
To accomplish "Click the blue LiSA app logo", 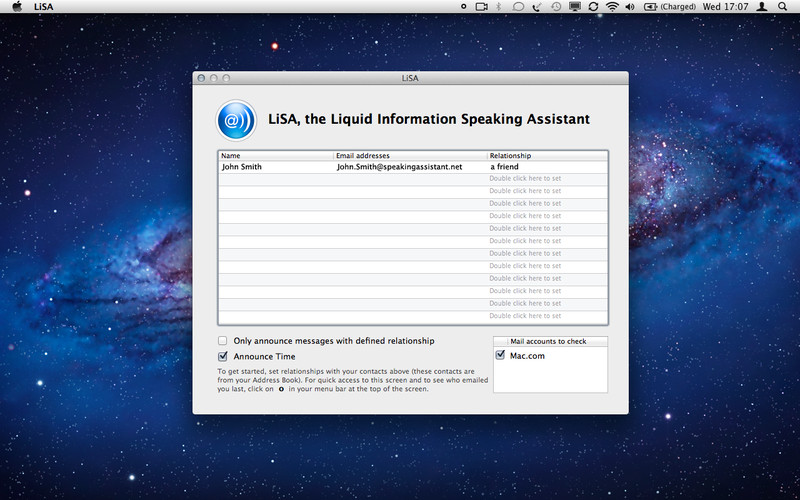I will point(236,120).
